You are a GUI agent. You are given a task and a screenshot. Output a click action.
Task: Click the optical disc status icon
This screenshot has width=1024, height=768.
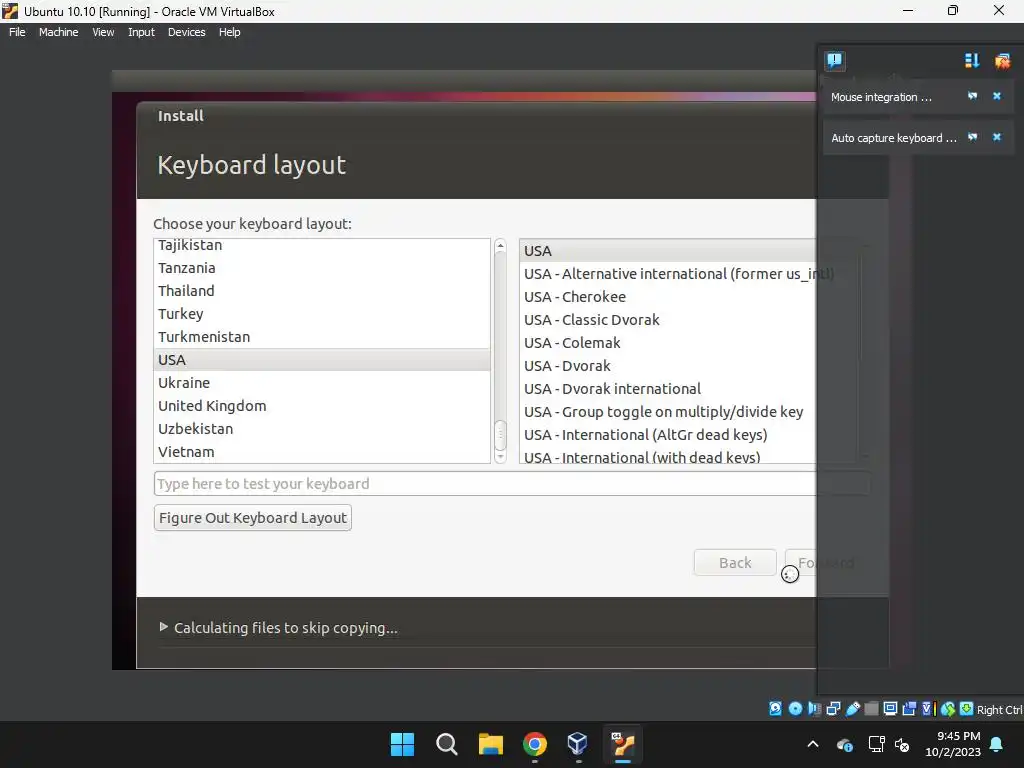click(795, 709)
